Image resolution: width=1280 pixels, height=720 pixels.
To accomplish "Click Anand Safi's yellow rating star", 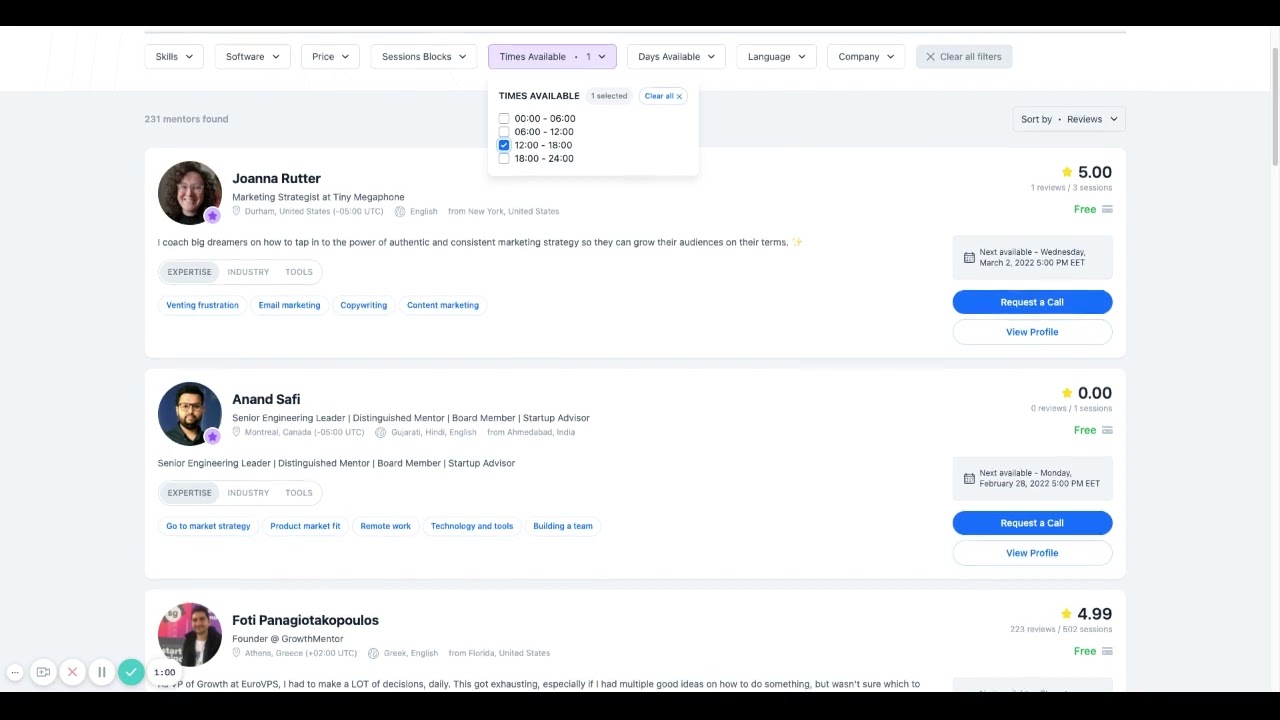I will (x=1067, y=393).
